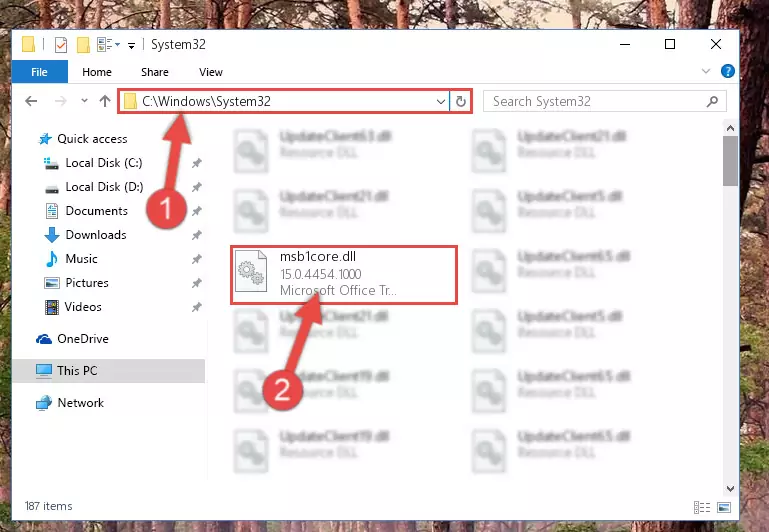Screen dimensions: 769x532
Task: Switch to large icons view in status bar
Action: [x=724, y=507]
